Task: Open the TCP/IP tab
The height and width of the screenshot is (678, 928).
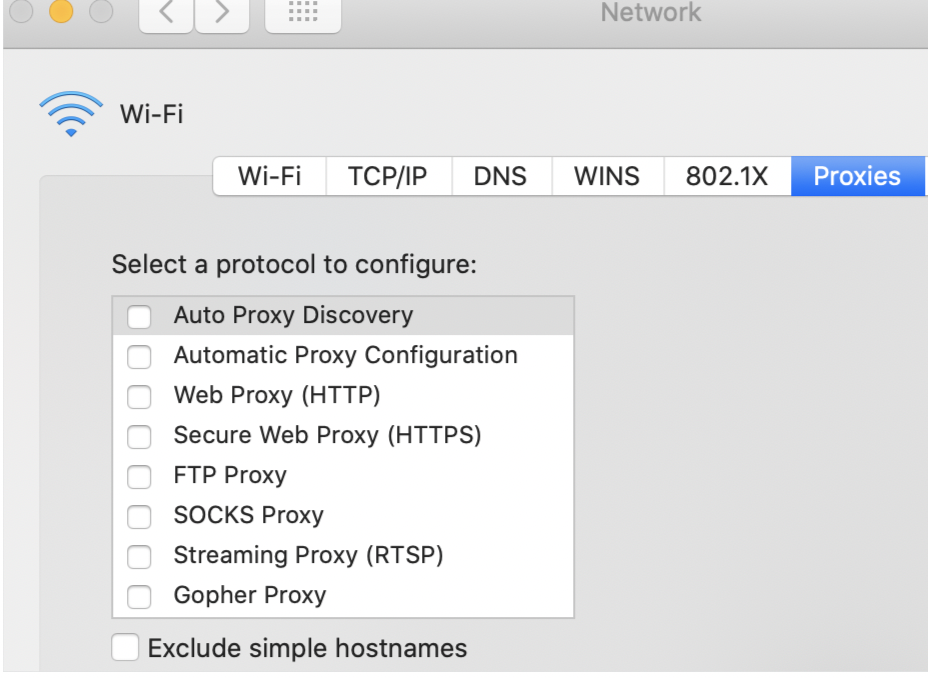Action: pyautogui.click(x=388, y=176)
